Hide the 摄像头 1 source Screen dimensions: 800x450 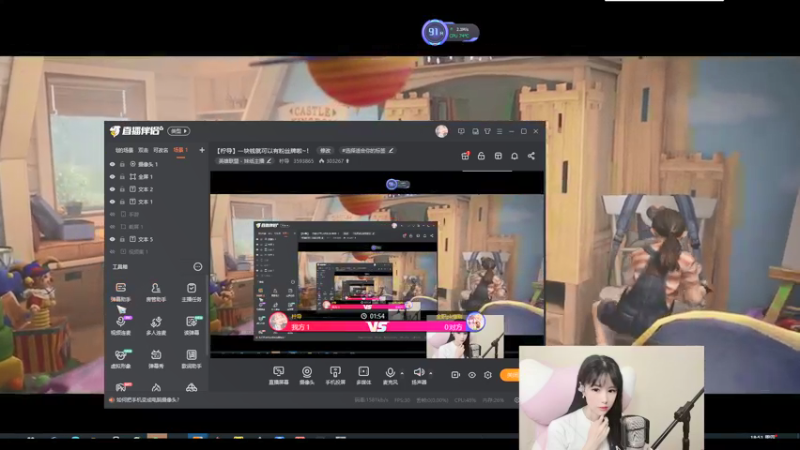click(x=112, y=164)
